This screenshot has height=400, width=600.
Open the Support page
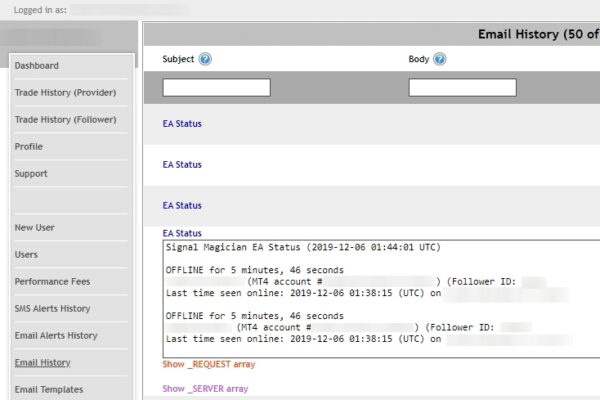coord(31,174)
